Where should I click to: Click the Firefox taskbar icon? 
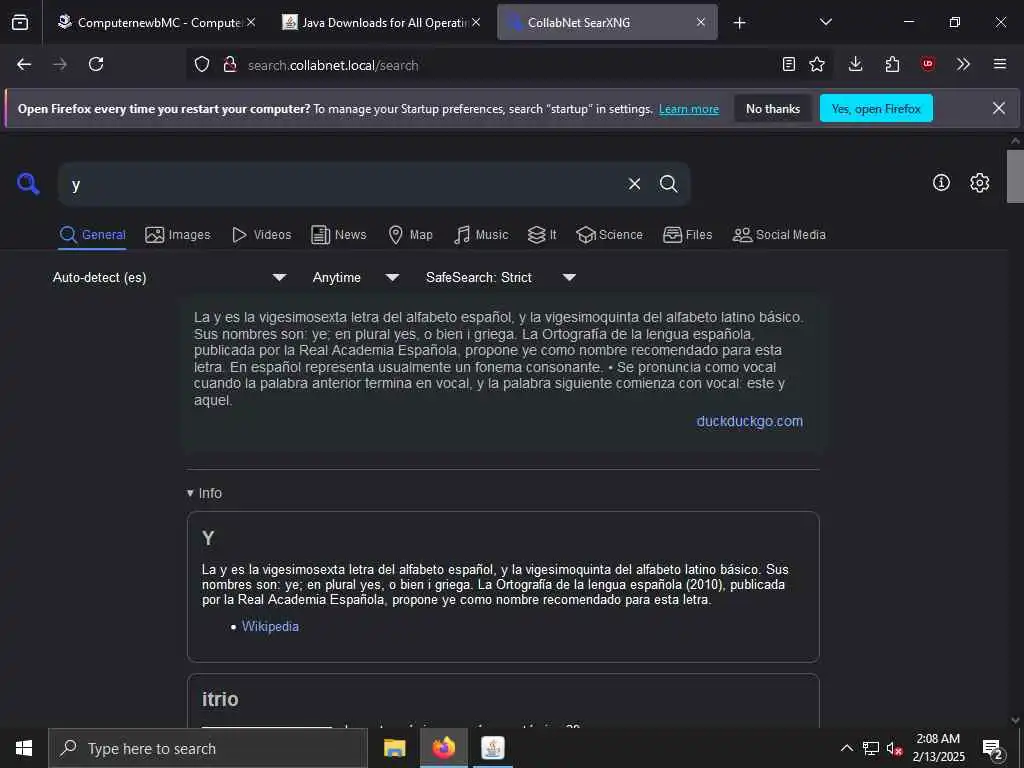click(x=443, y=748)
